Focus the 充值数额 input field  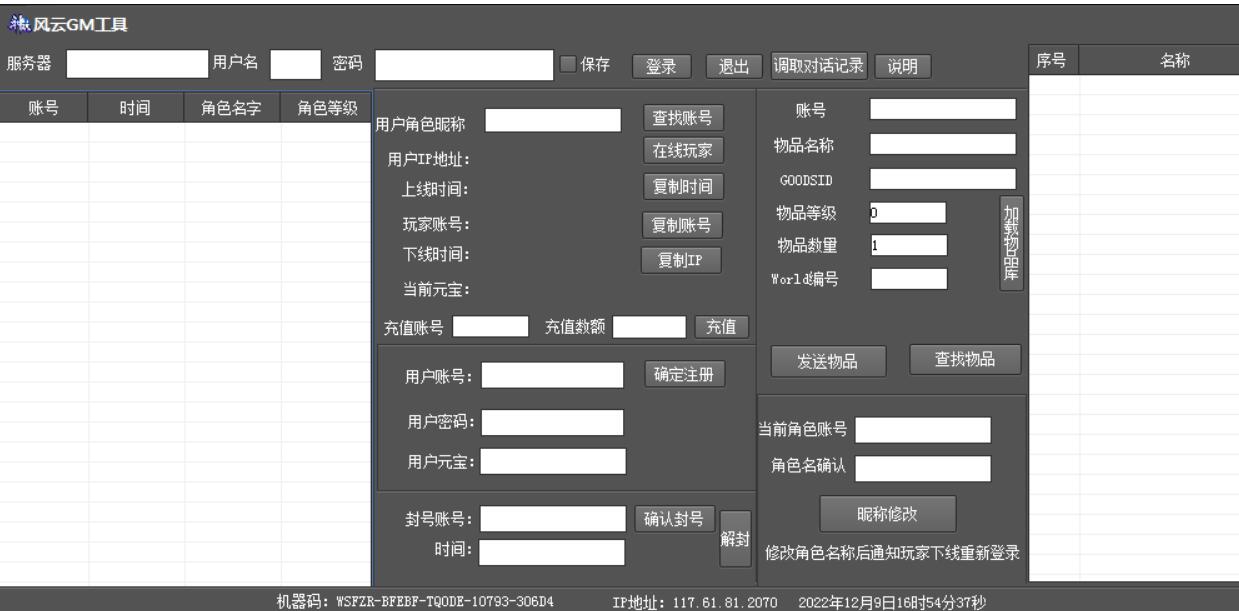649,326
